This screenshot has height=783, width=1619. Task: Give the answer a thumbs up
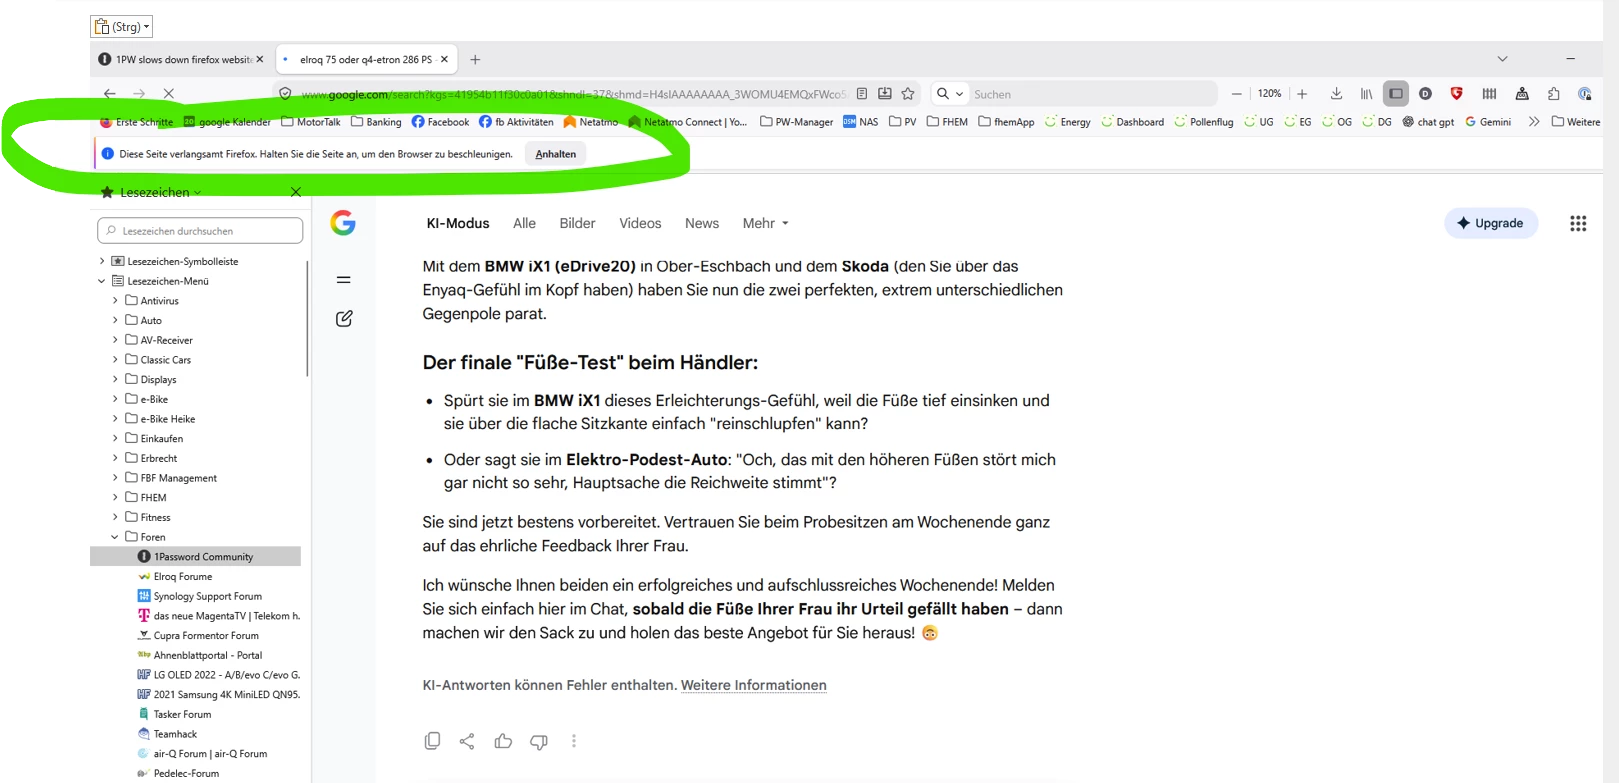coord(503,741)
